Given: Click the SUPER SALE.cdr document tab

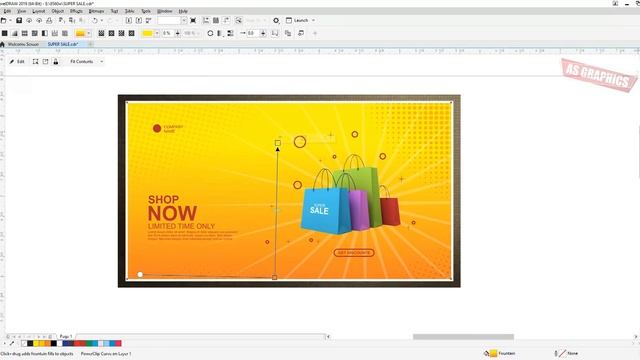Looking at the screenshot, I should click(62, 44).
